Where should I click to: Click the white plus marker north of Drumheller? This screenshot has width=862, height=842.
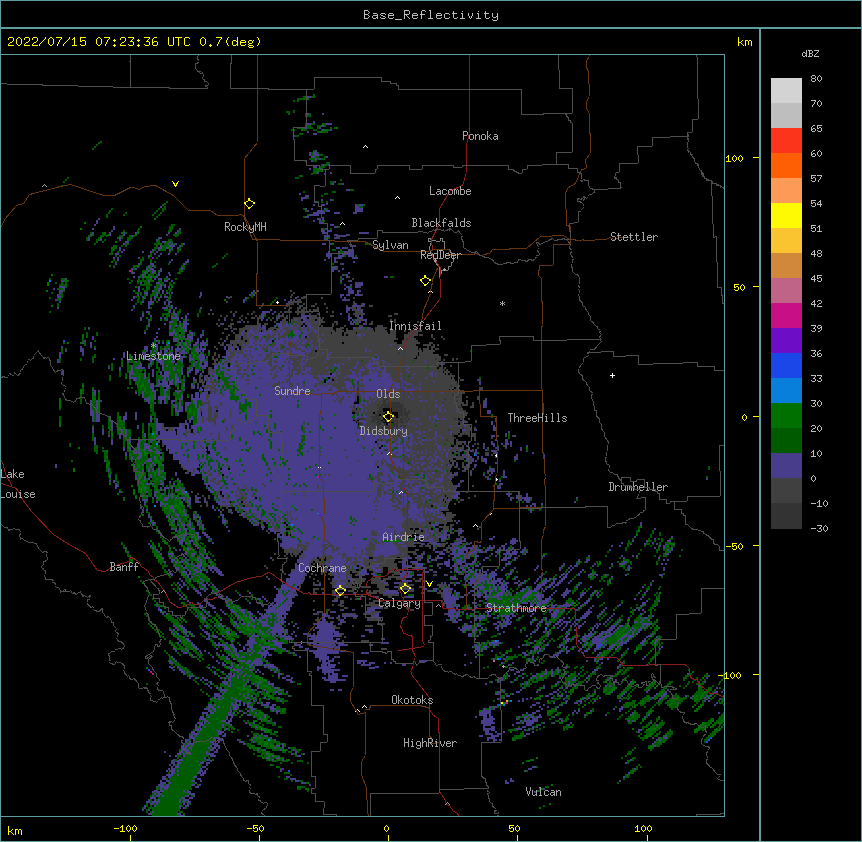(612, 375)
